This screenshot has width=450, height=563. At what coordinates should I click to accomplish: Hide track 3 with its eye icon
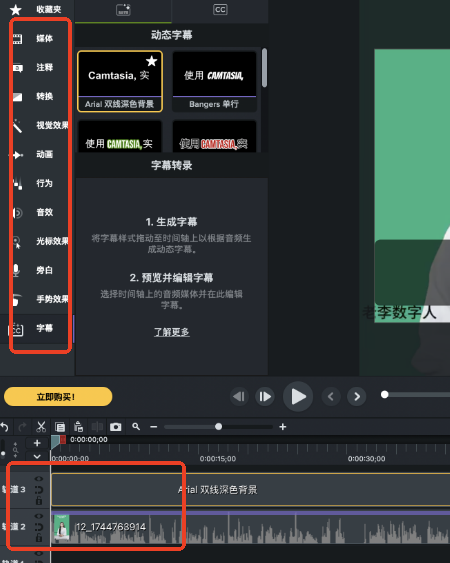pyautogui.click(x=38, y=479)
